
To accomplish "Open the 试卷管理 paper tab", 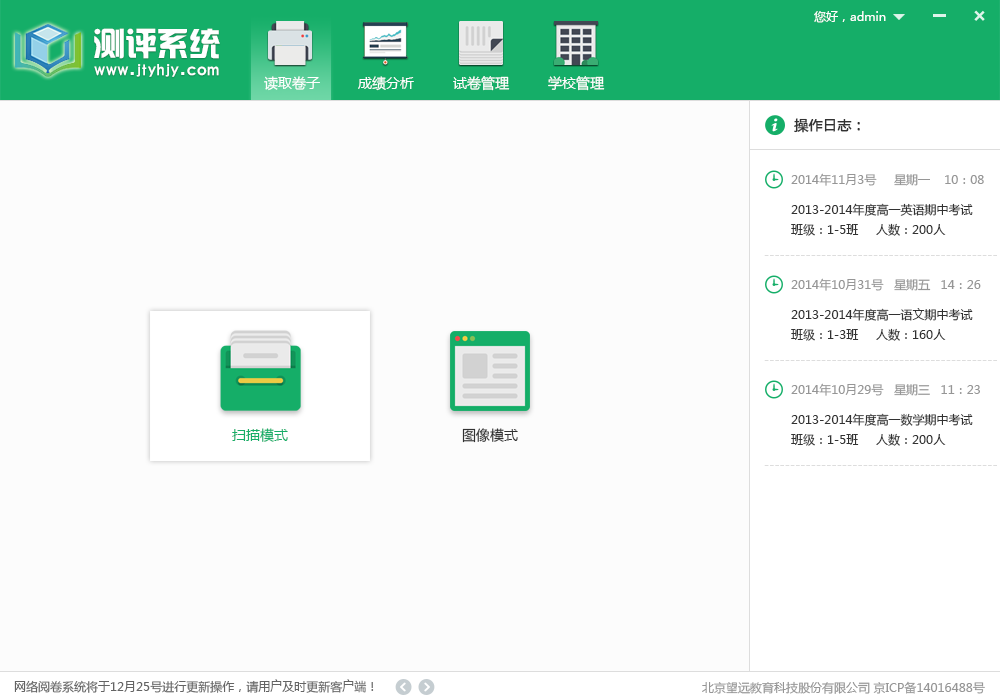I will [481, 56].
